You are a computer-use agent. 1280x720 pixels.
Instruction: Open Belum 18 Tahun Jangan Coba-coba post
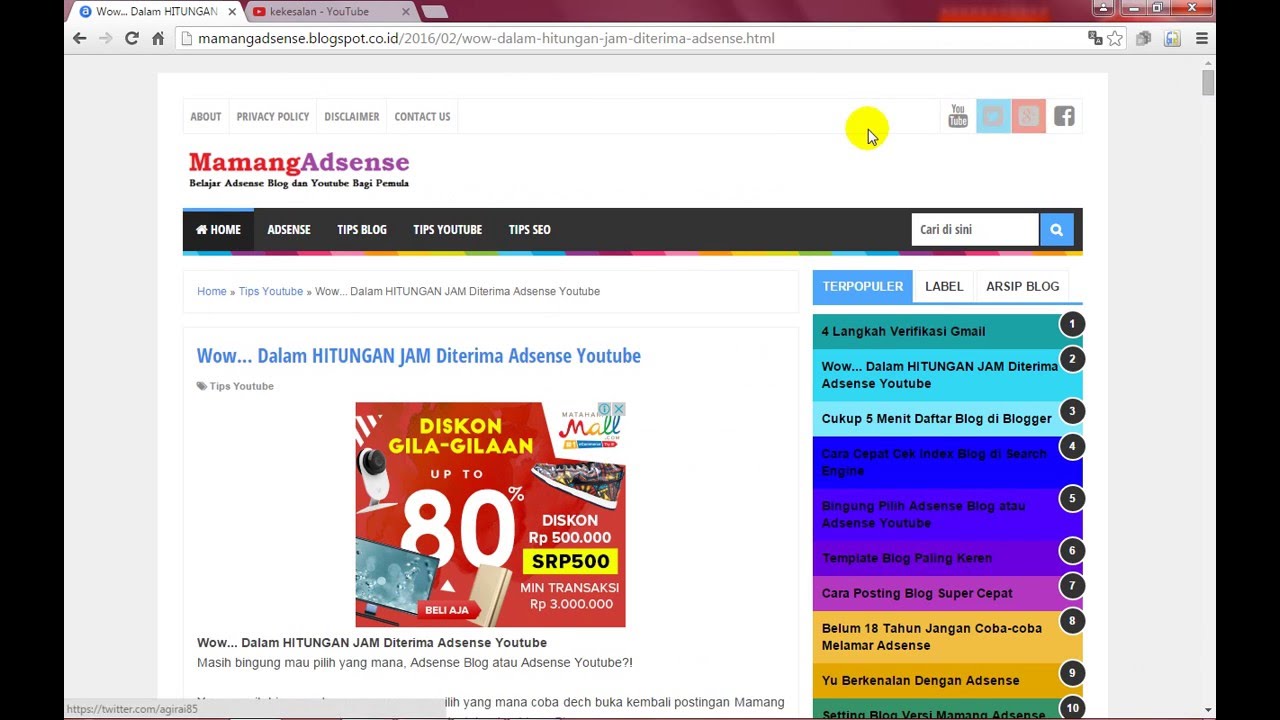coord(932,636)
